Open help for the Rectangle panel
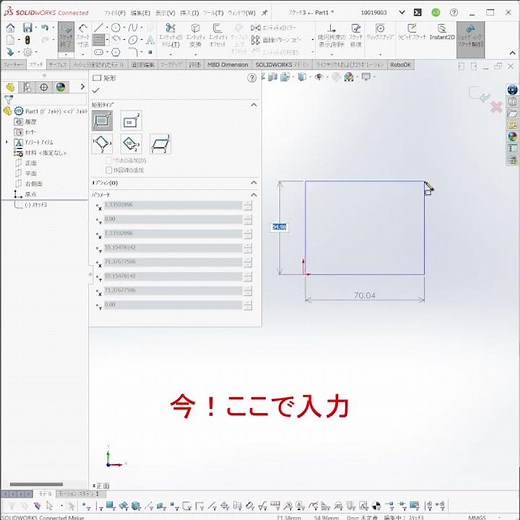Screen dimensions: 520x520 (252, 78)
